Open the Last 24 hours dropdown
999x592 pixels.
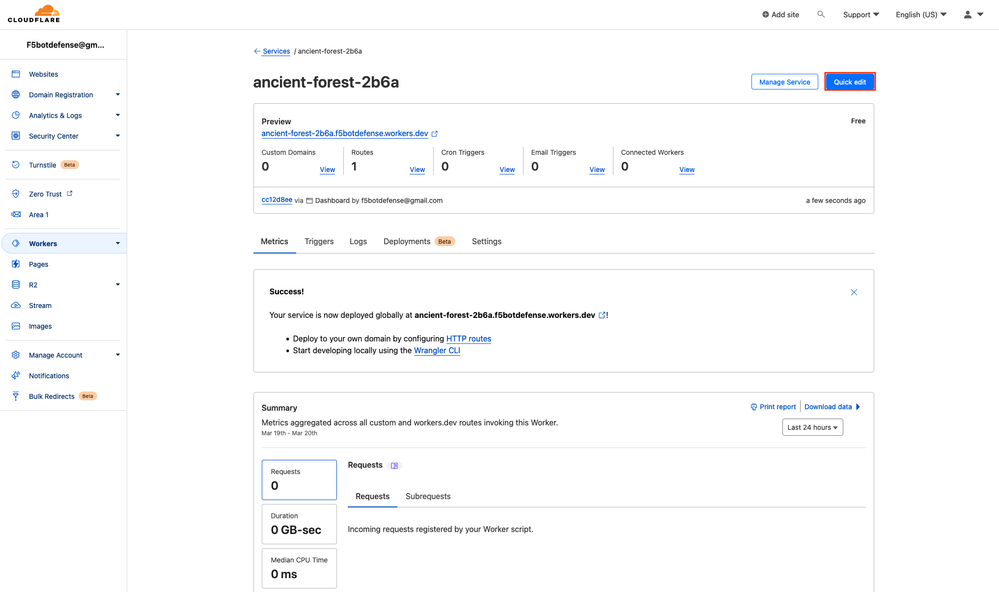coord(812,428)
